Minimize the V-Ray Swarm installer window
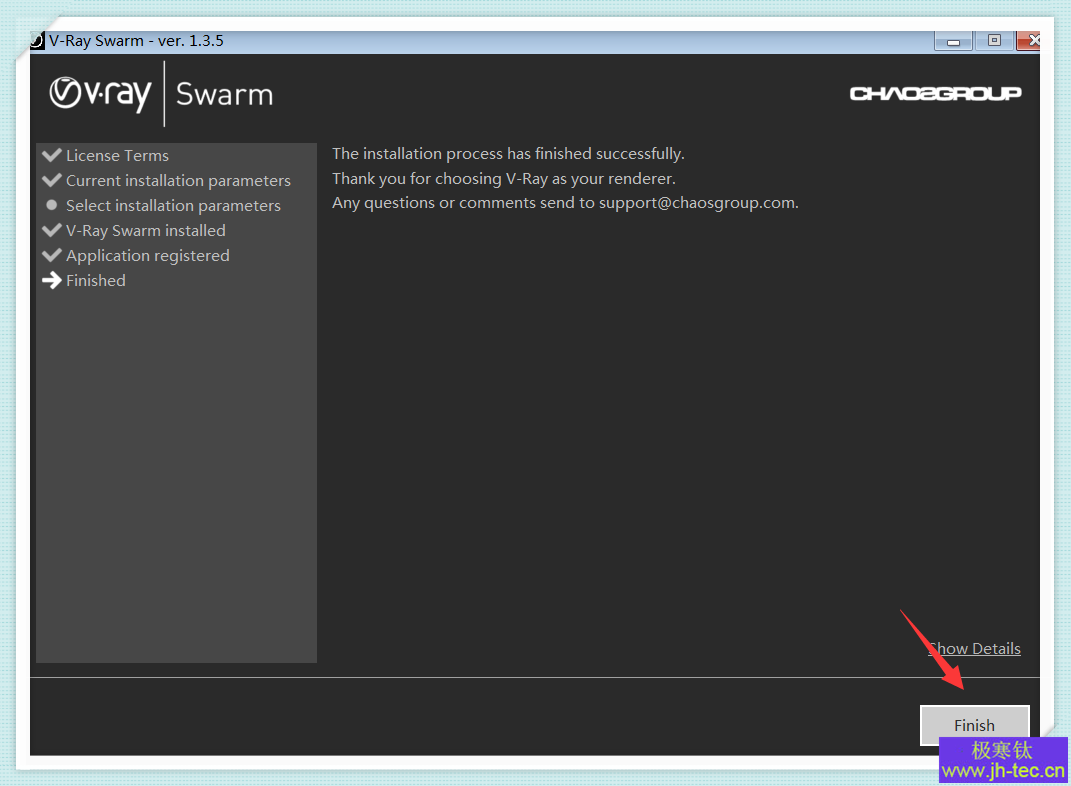1071x786 pixels. pos(954,41)
